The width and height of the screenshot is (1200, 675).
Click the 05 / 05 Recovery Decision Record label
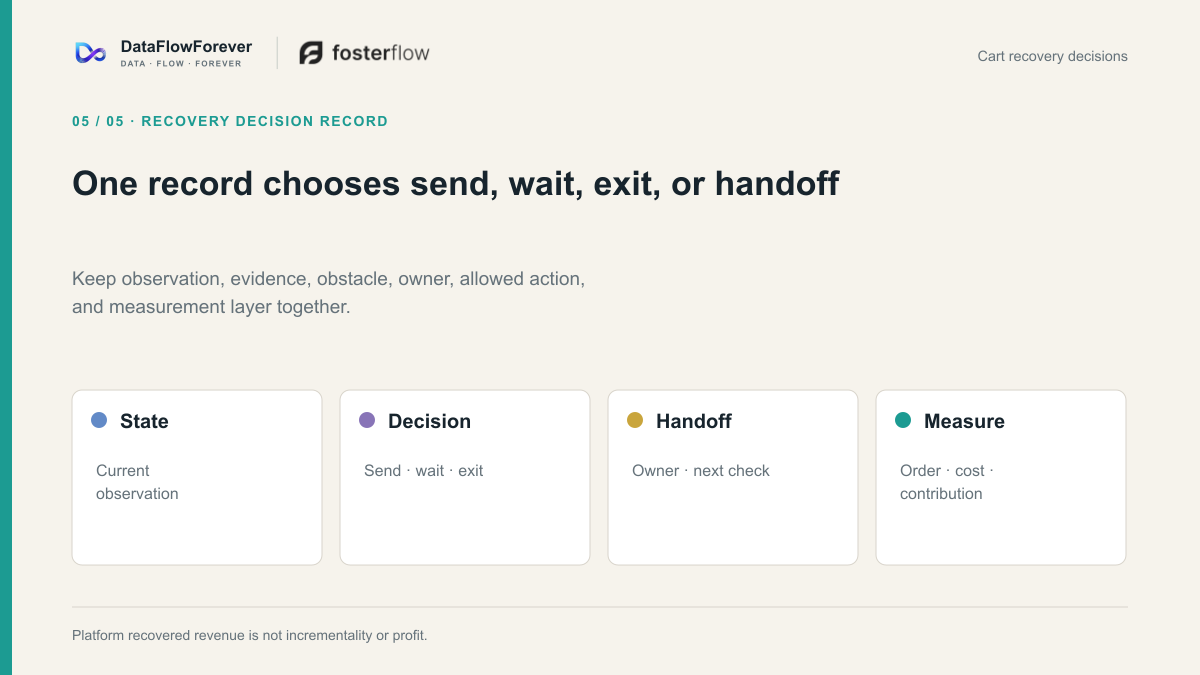[x=230, y=121]
